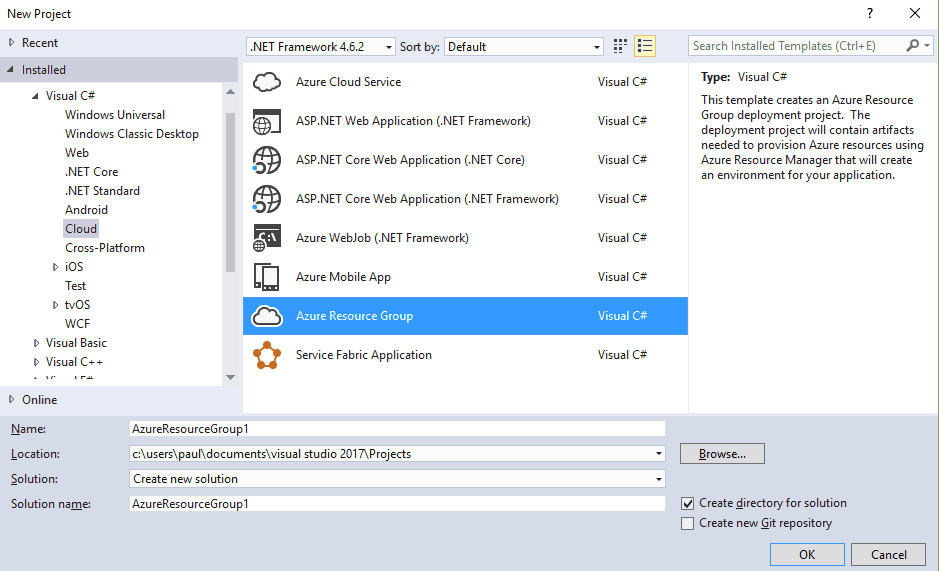The height and width of the screenshot is (571, 939).
Task: Open search options dropdown arrow
Action: [927, 46]
